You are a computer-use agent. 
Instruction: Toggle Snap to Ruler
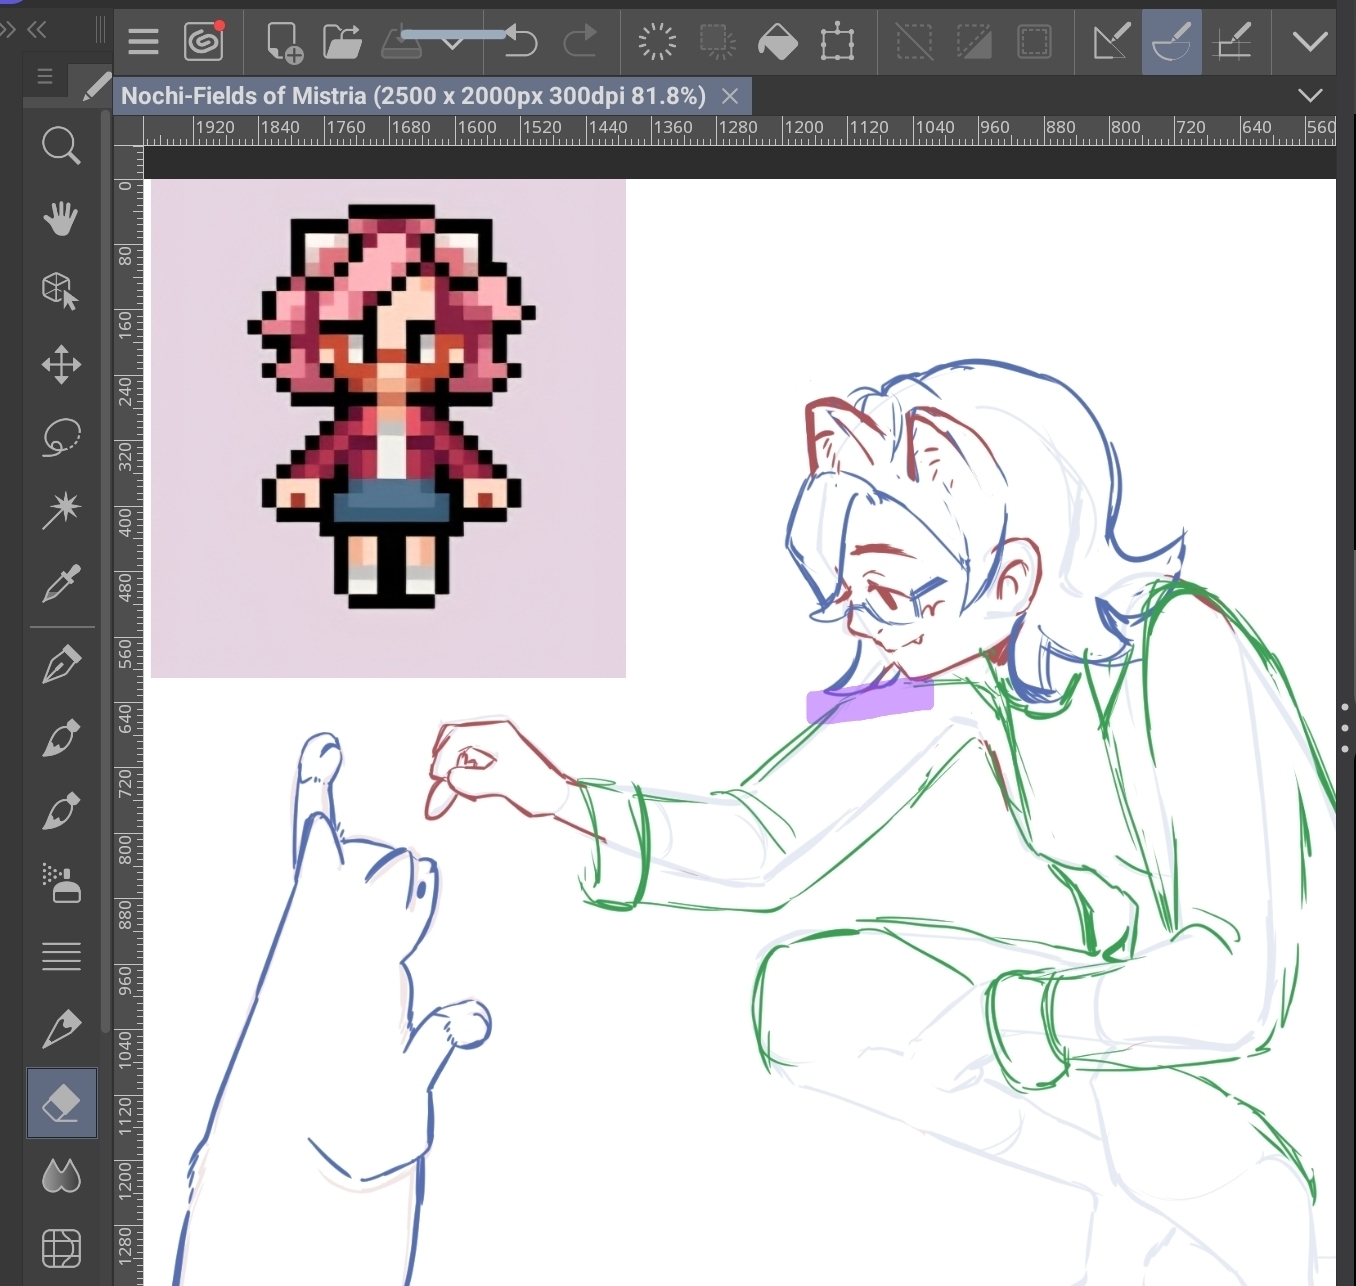click(x=1110, y=42)
